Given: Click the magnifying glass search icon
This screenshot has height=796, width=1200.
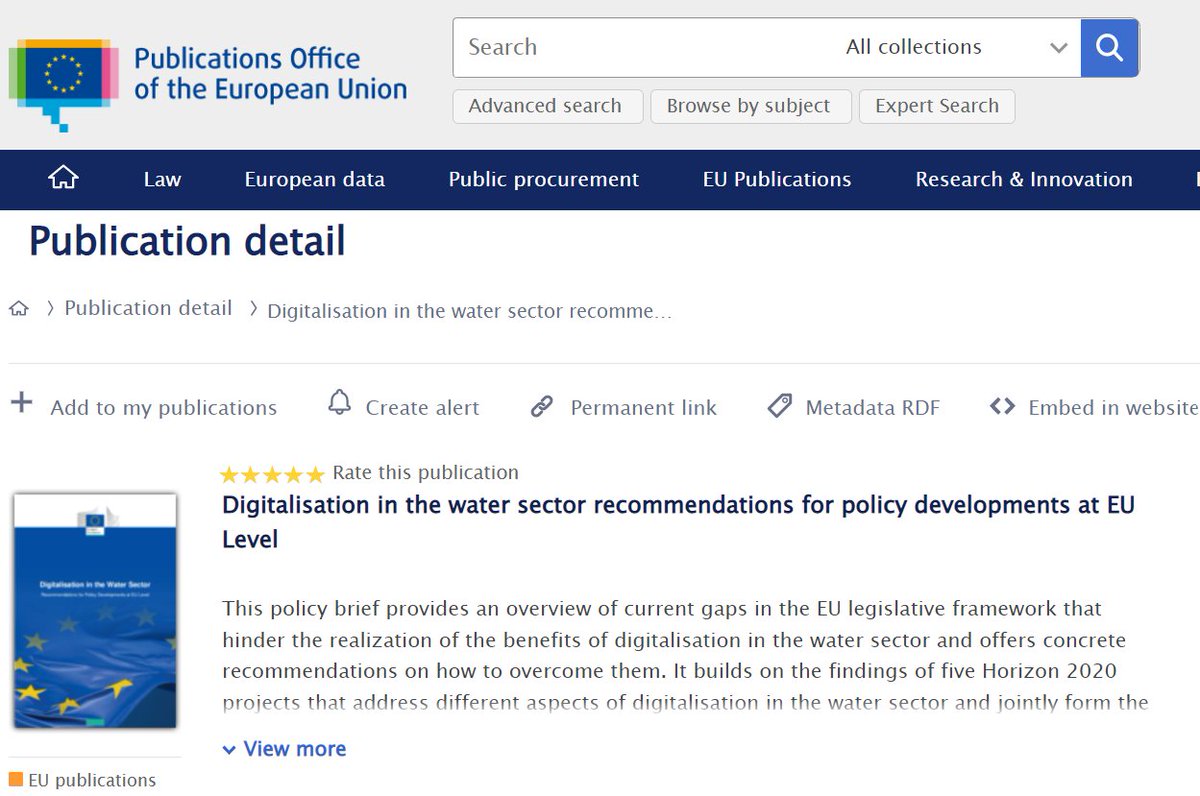Looking at the screenshot, I should [1109, 47].
